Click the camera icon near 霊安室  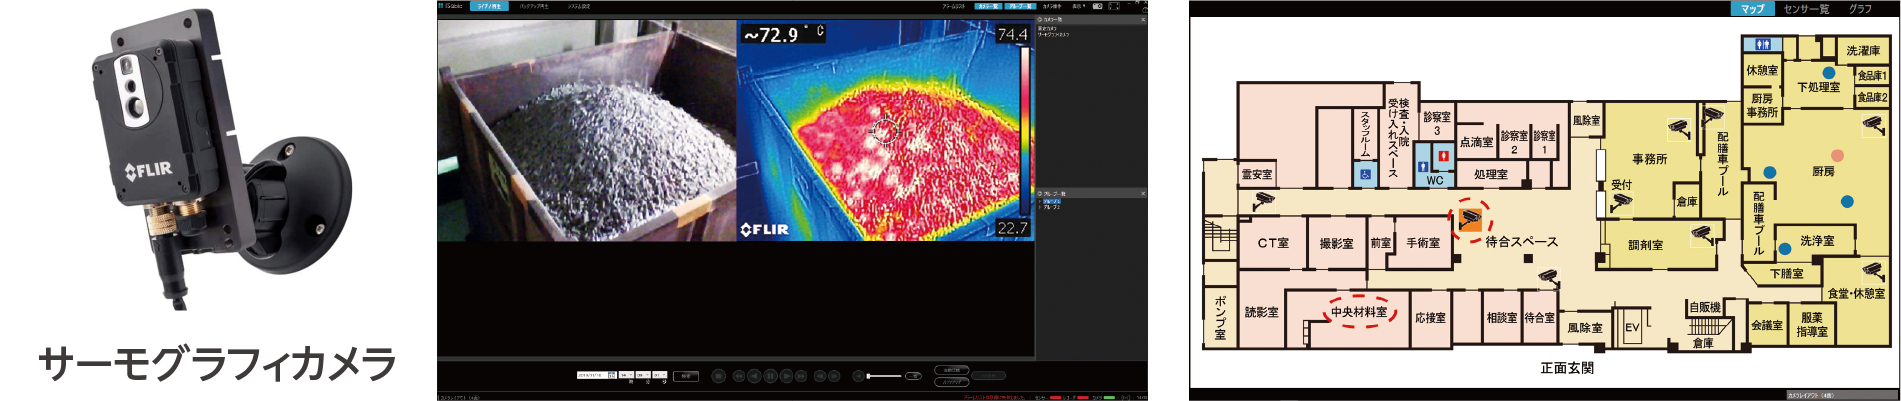click(x=1263, y=200)
